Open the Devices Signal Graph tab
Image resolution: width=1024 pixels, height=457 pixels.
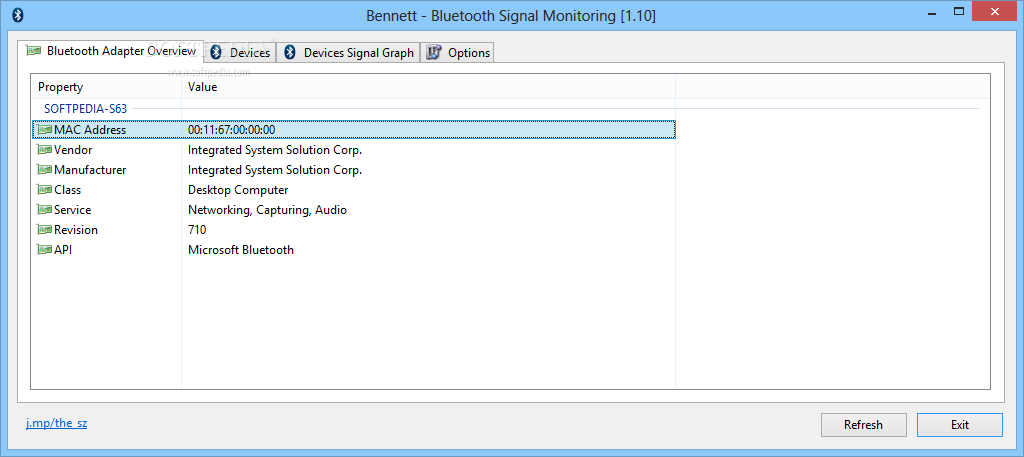click(349, 53)
